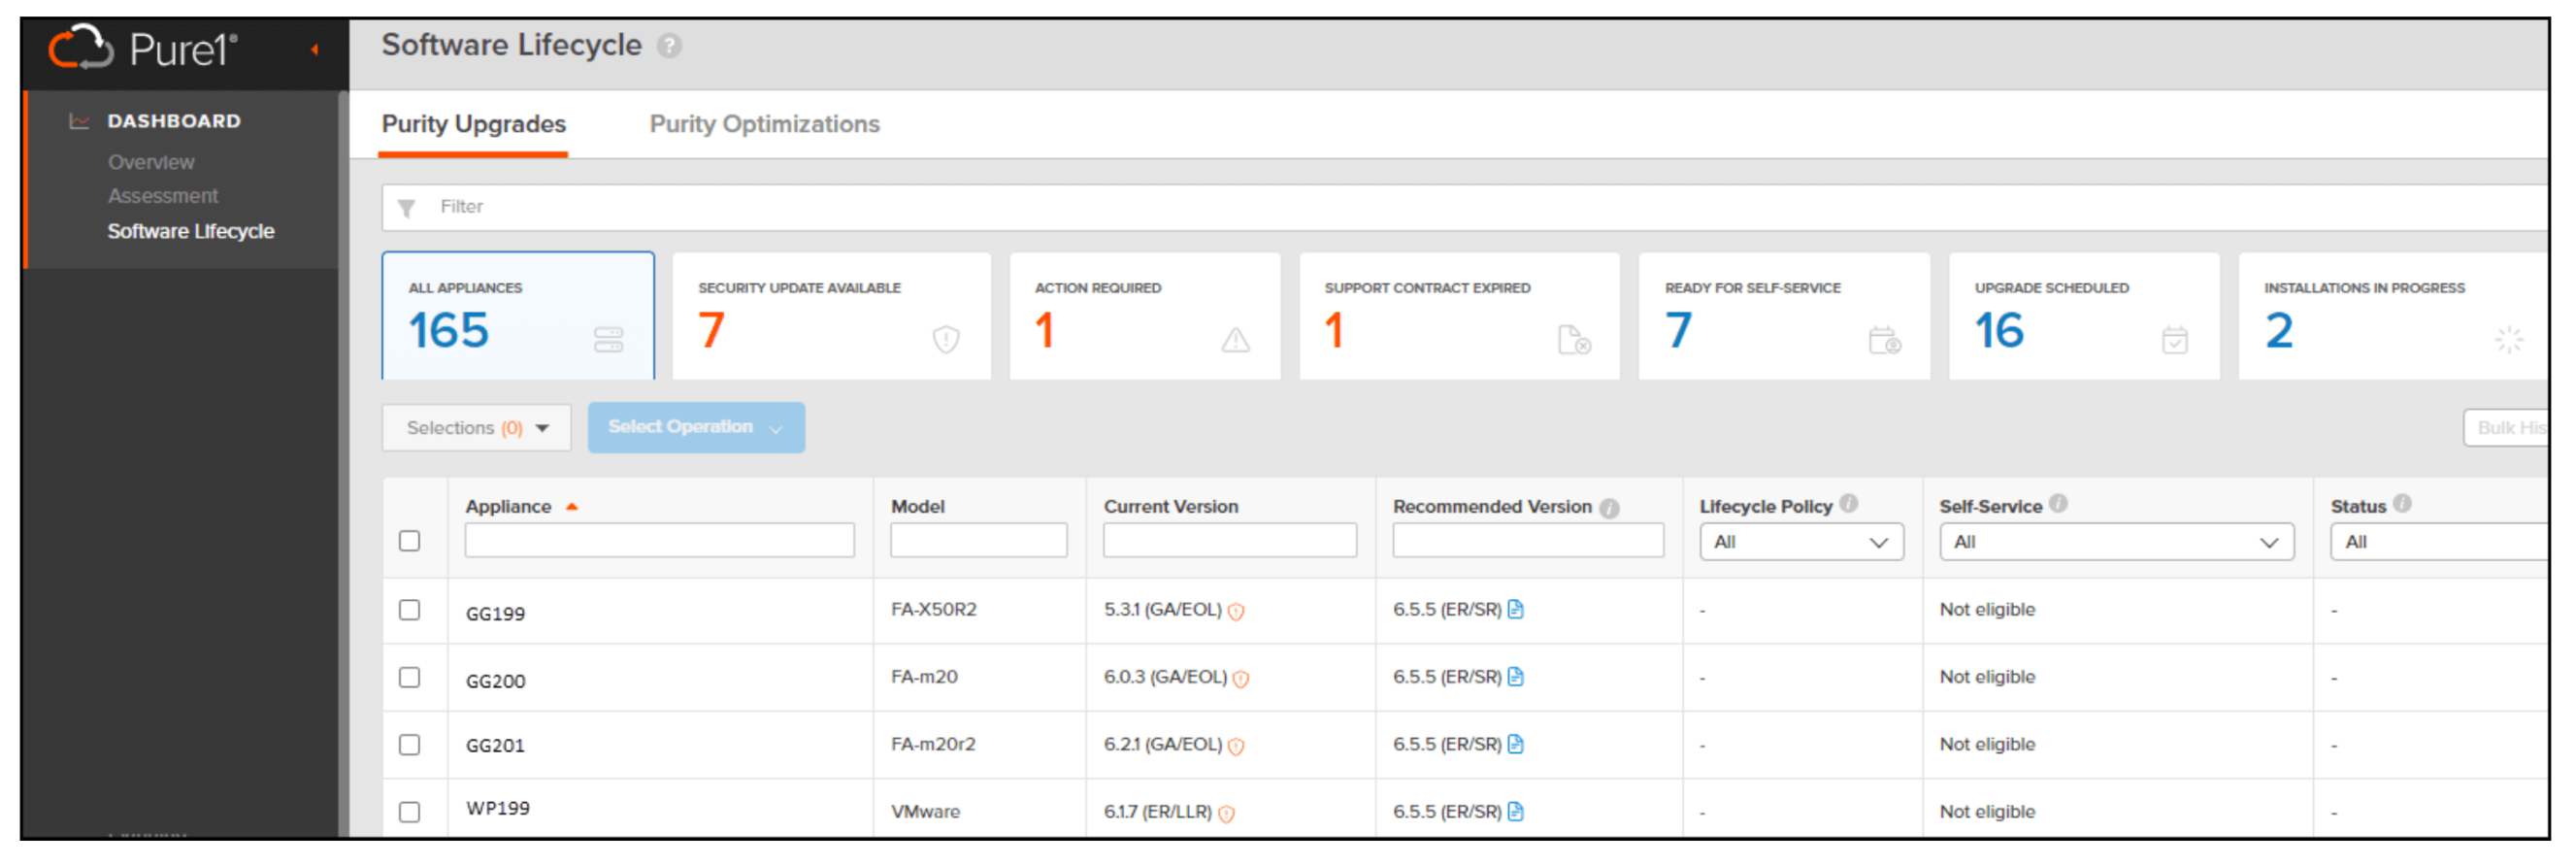The width and height of the screenshot is (2576, 866).
Task: Open release notes icon in GG199 row
Action: (1515, 610)
